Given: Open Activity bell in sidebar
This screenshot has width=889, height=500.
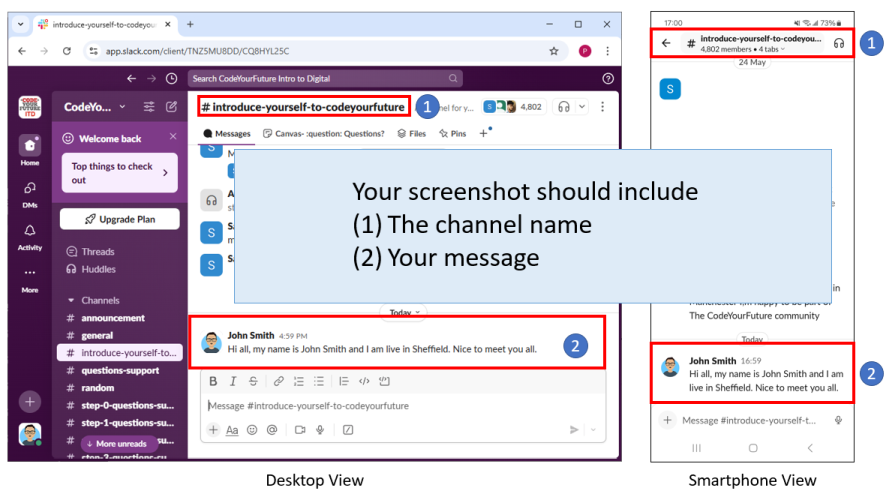Looking at the screenshot, I should pos(30,236).
